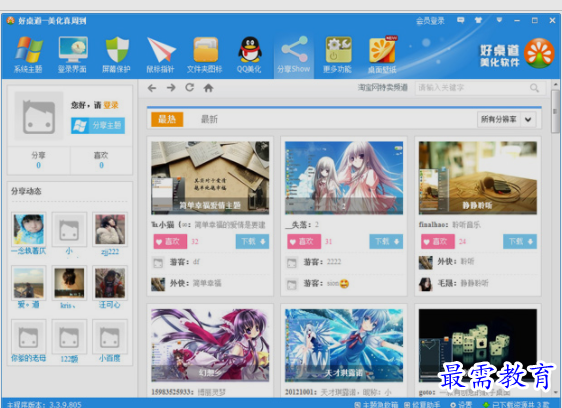Viewport: 562px width, 408px height.
Task: Download the 简单幸福爱情主题 theme
Action: pos(252,242)
